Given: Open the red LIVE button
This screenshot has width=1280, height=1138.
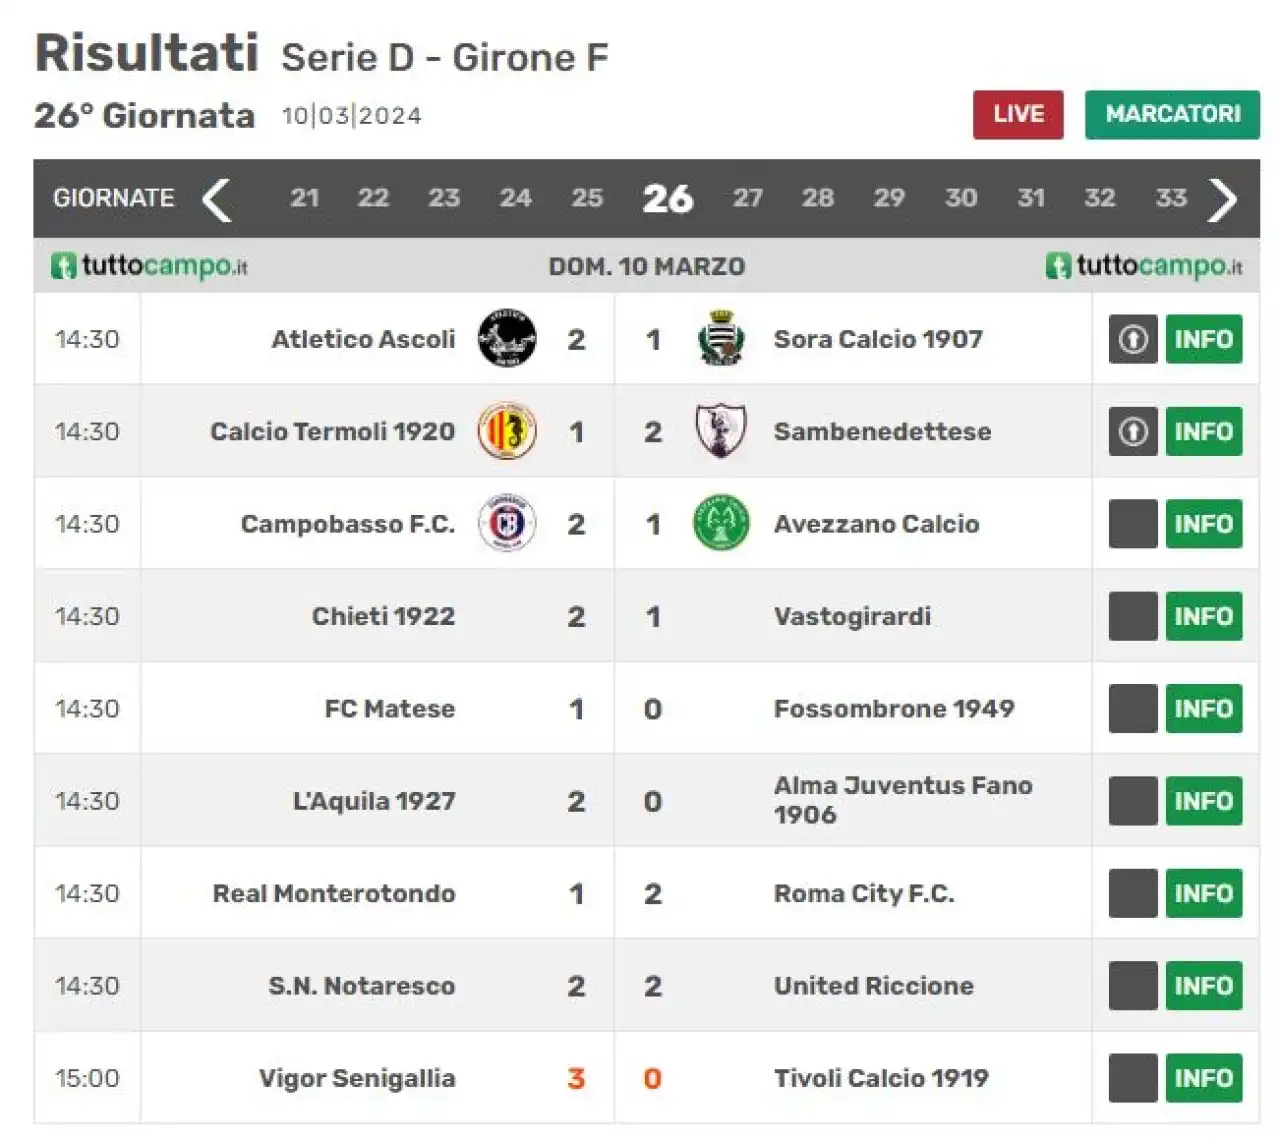Looking at the screenshot, I should click(x=1018, y=114).
